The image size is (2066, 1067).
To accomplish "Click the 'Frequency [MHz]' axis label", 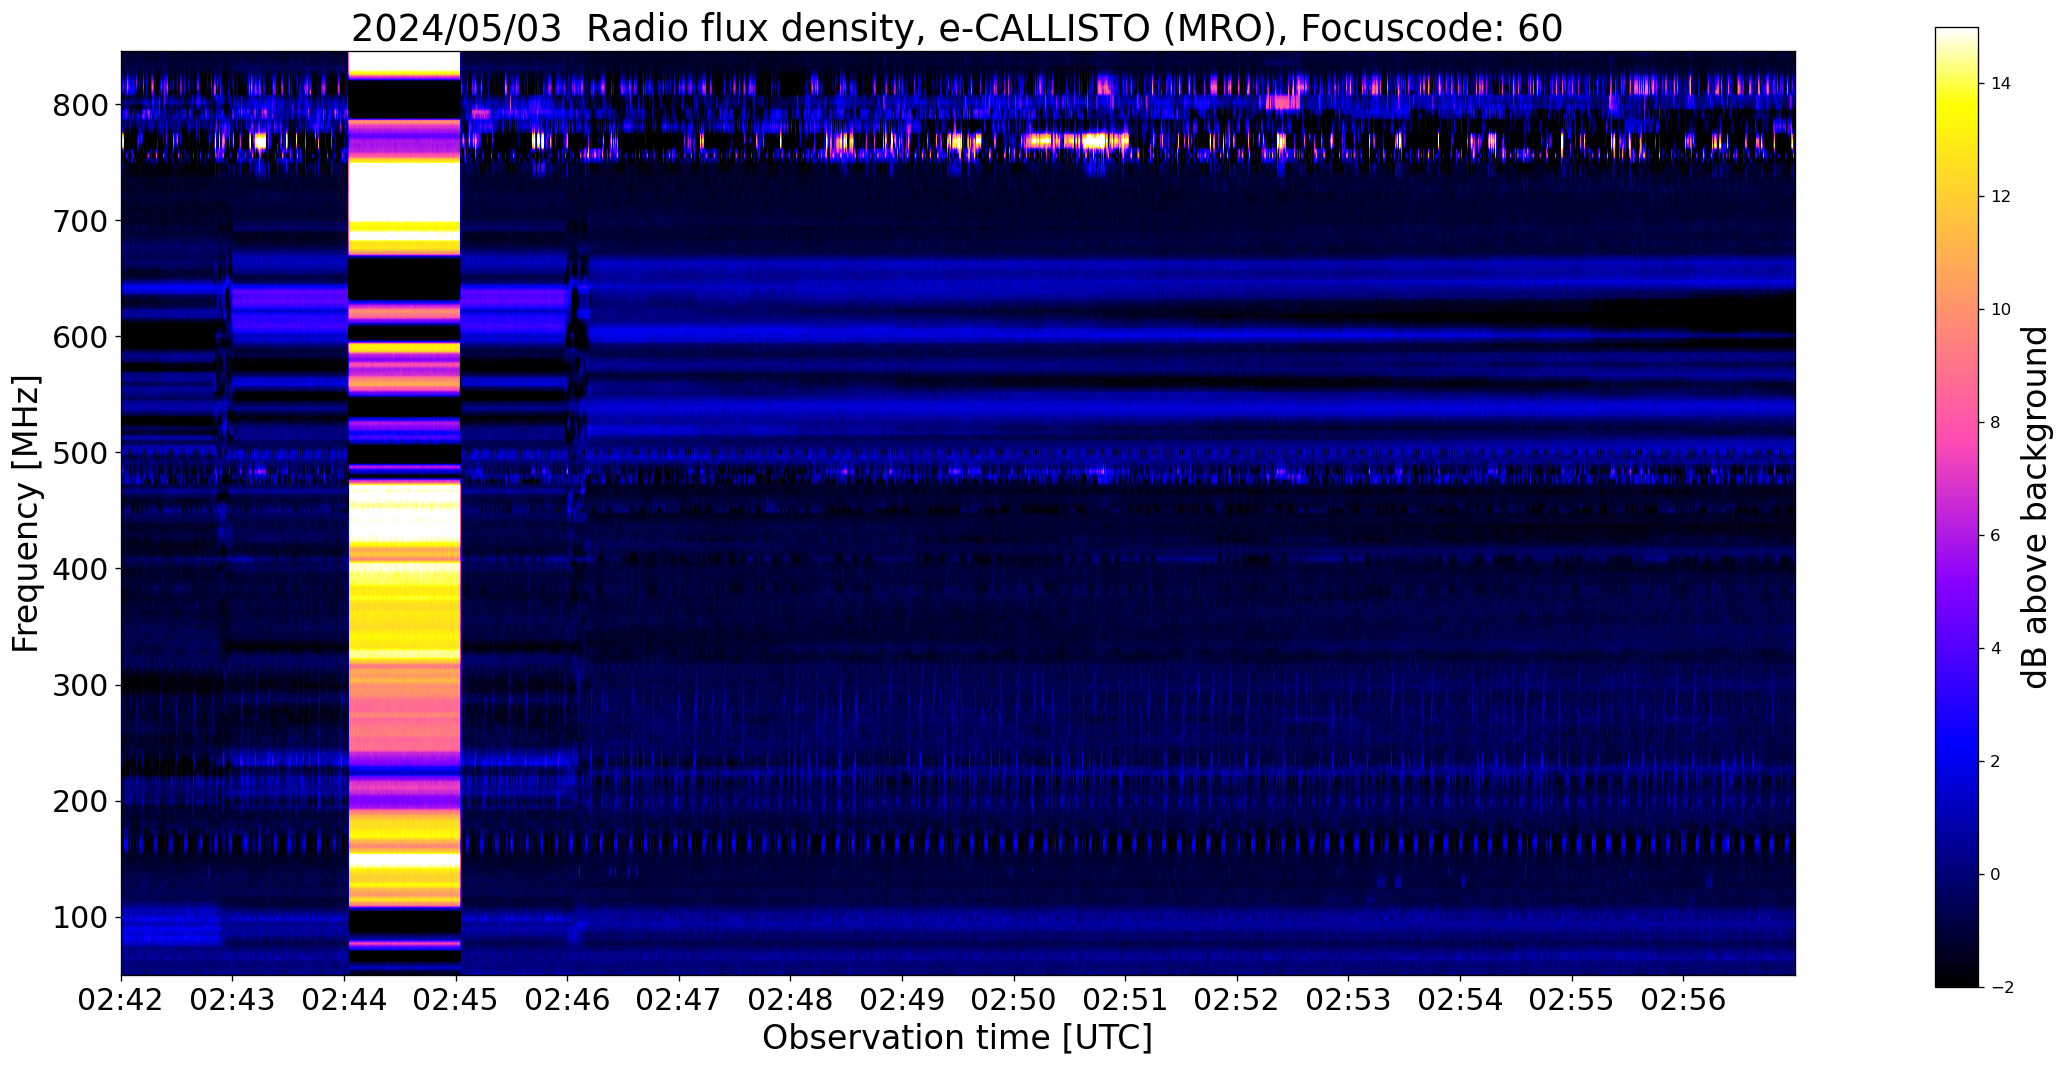I will pyautogui.click(x=27, y=513).
